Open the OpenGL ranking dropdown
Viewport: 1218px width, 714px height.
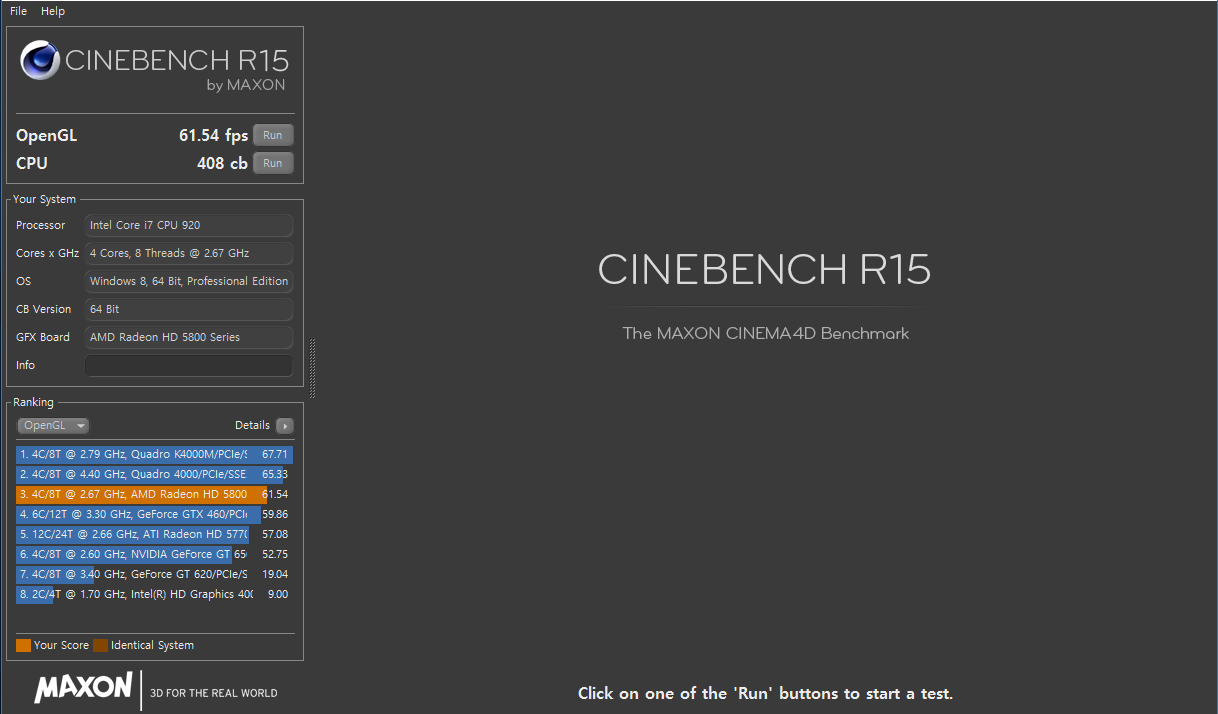point(53,425)
